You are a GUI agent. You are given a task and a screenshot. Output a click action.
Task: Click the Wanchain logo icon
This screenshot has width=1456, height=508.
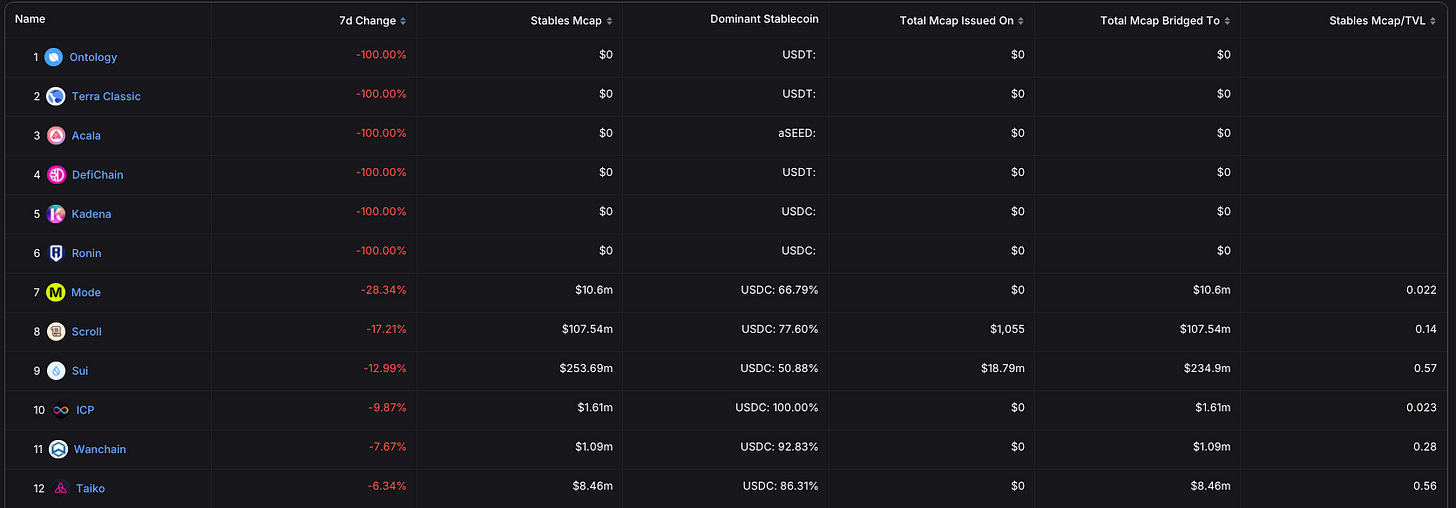coord(58,449)
